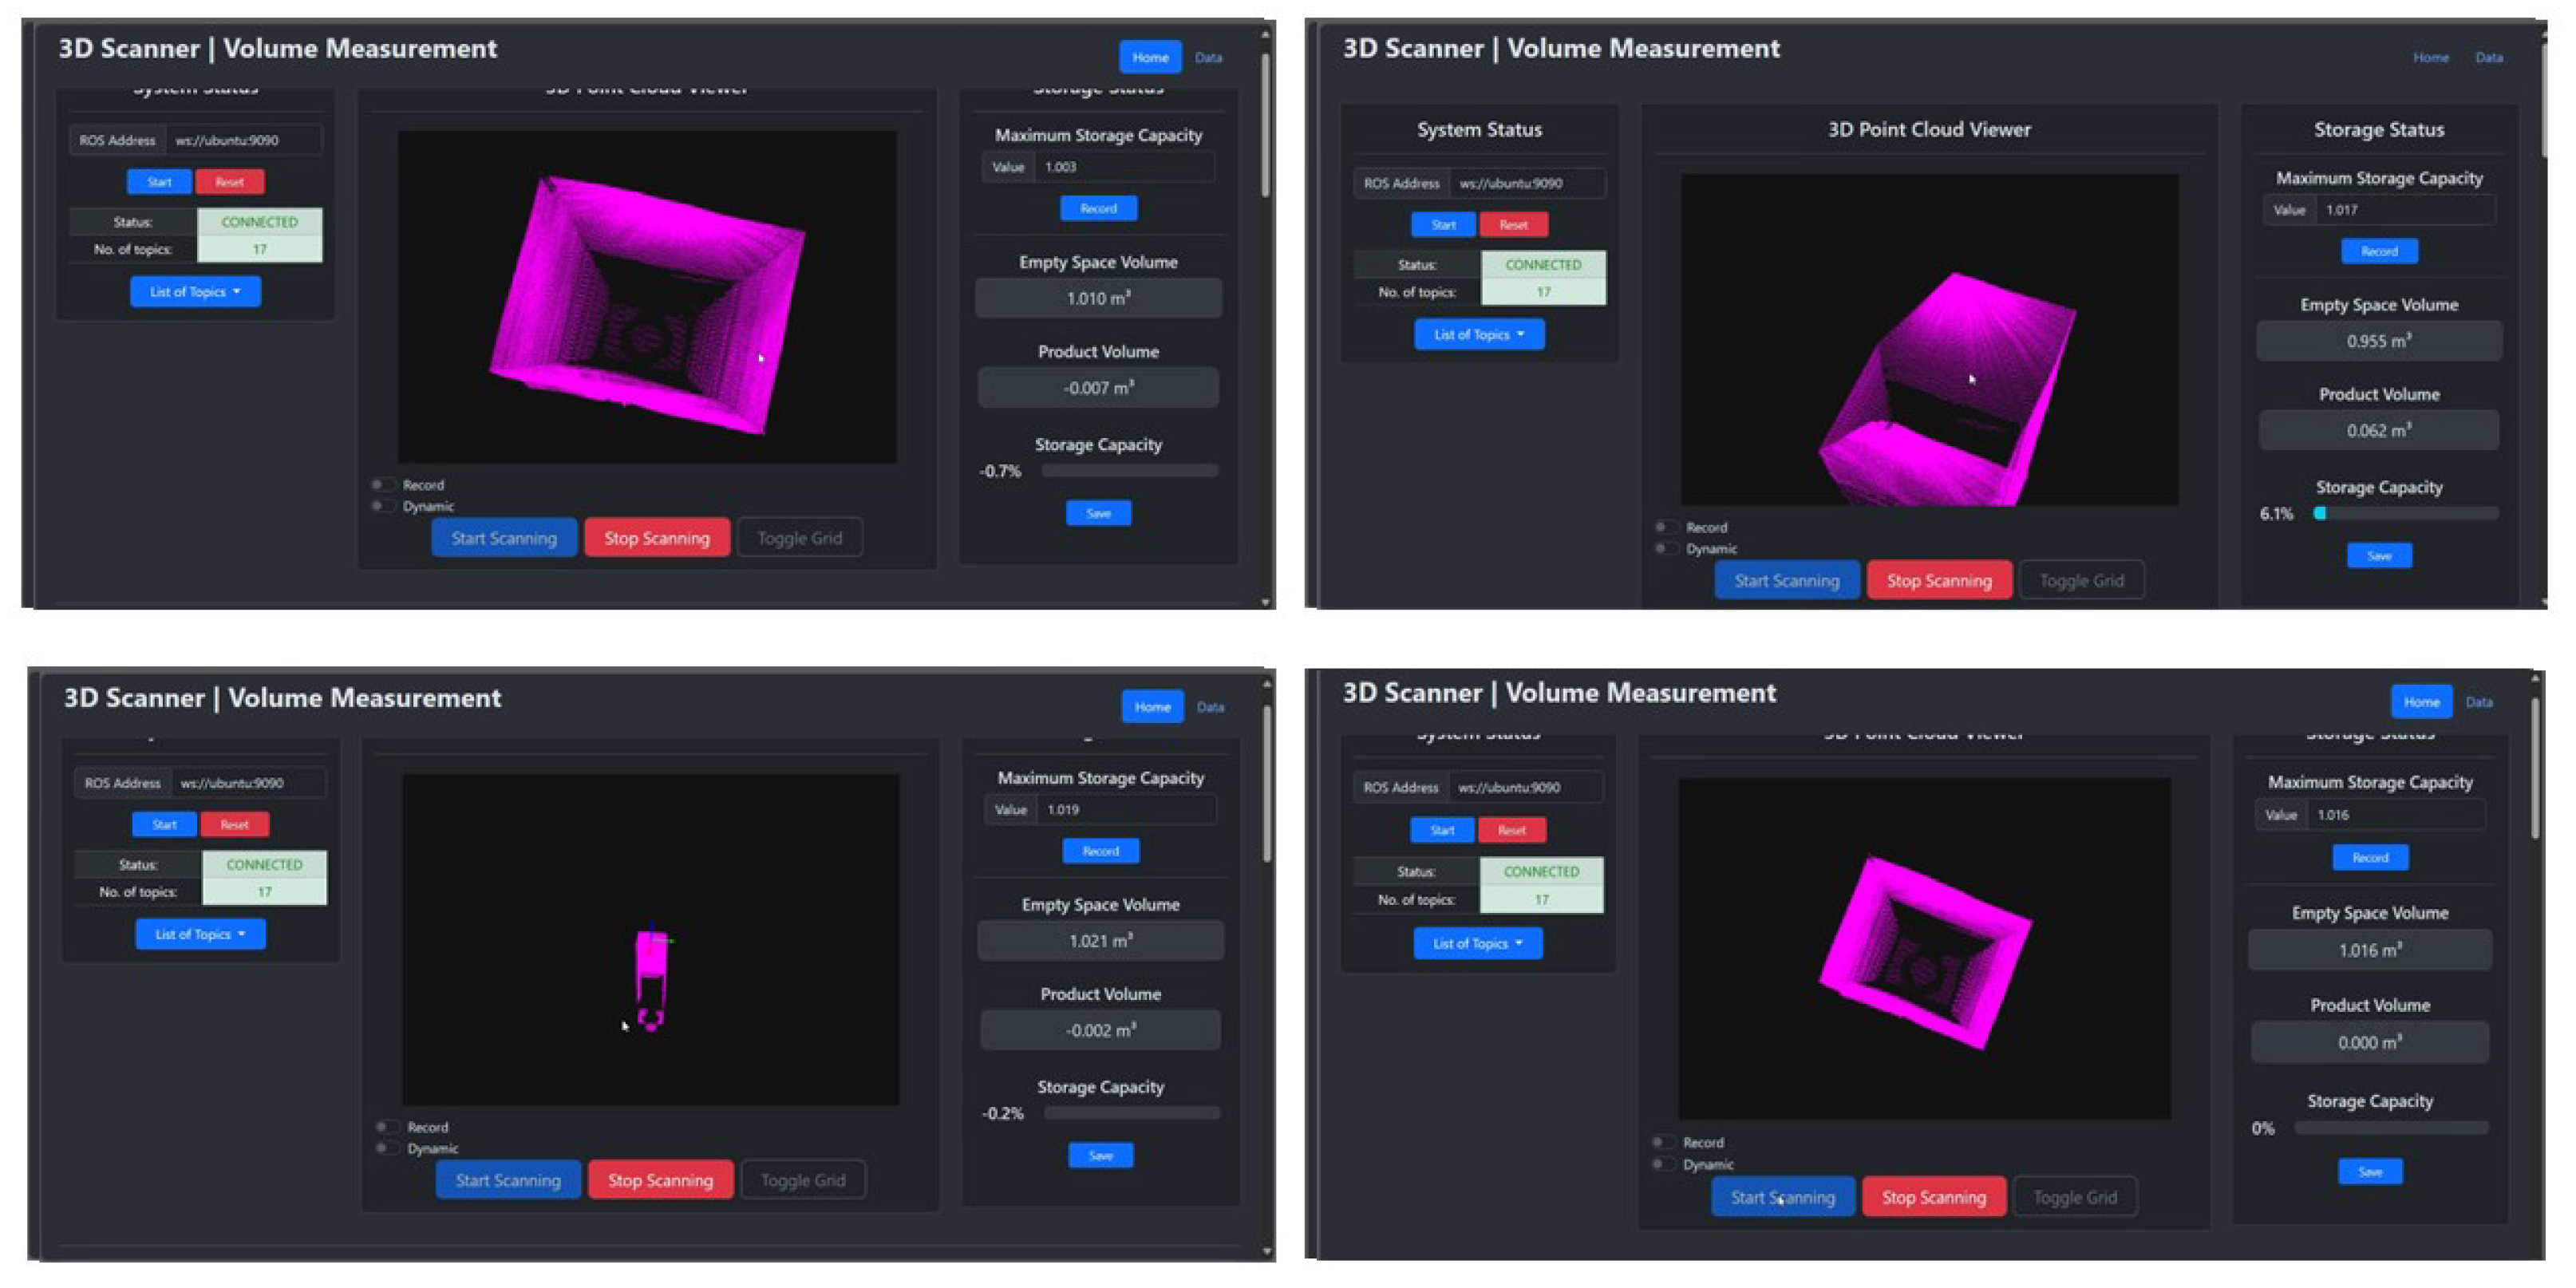Image resolution: width=2576 pixels, height=1288 pixels.
Task: Select Home tab in bottom-right screenshot
Action: (2421, 702)
